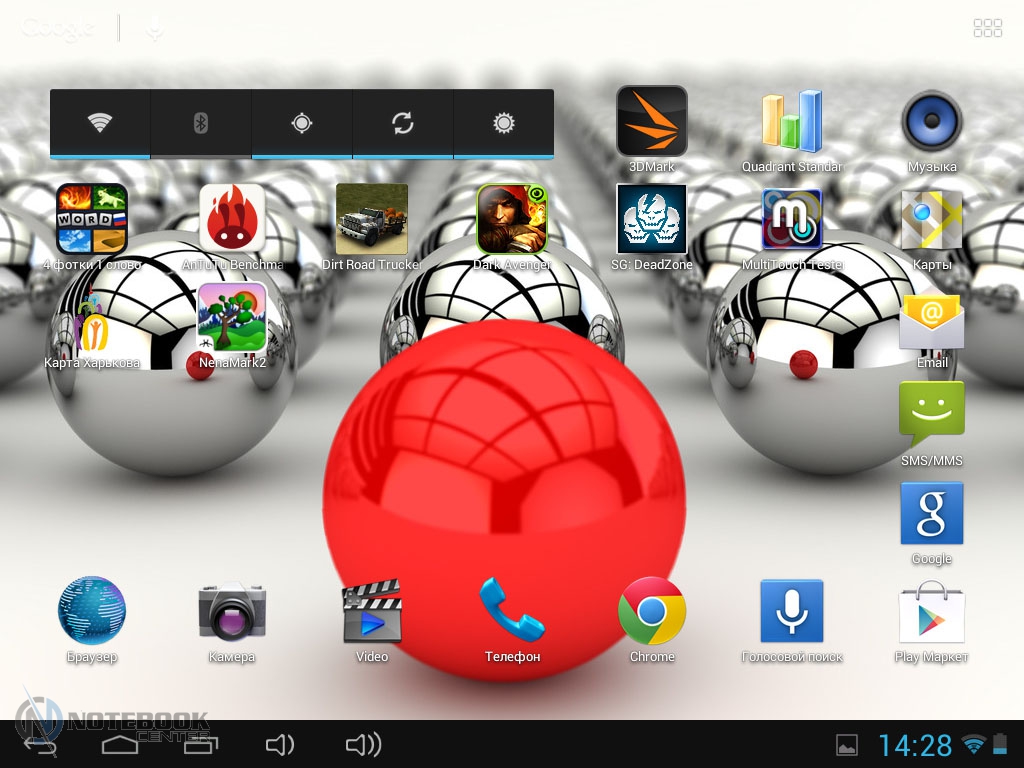Open the all apps drawer grid

987,28
